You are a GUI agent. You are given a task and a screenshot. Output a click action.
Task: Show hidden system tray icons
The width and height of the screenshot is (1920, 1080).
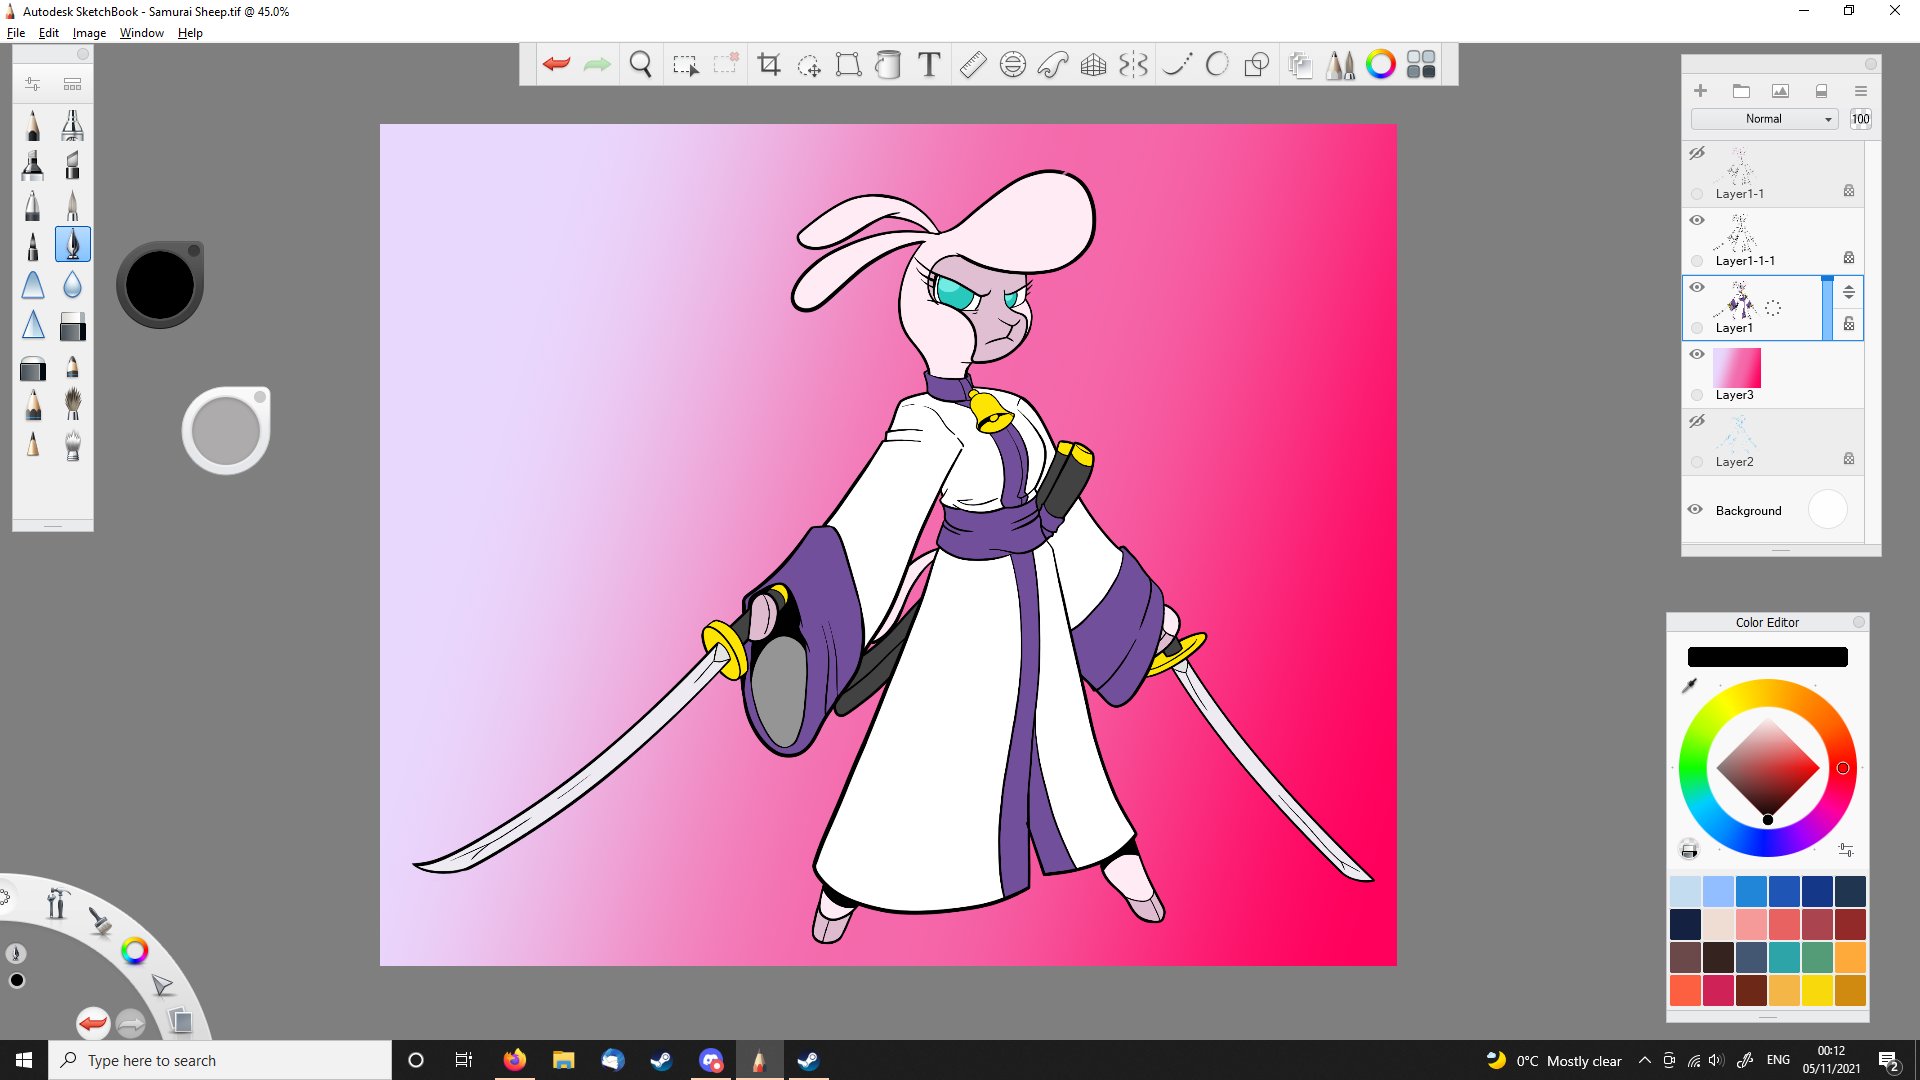point(1644,1060)
